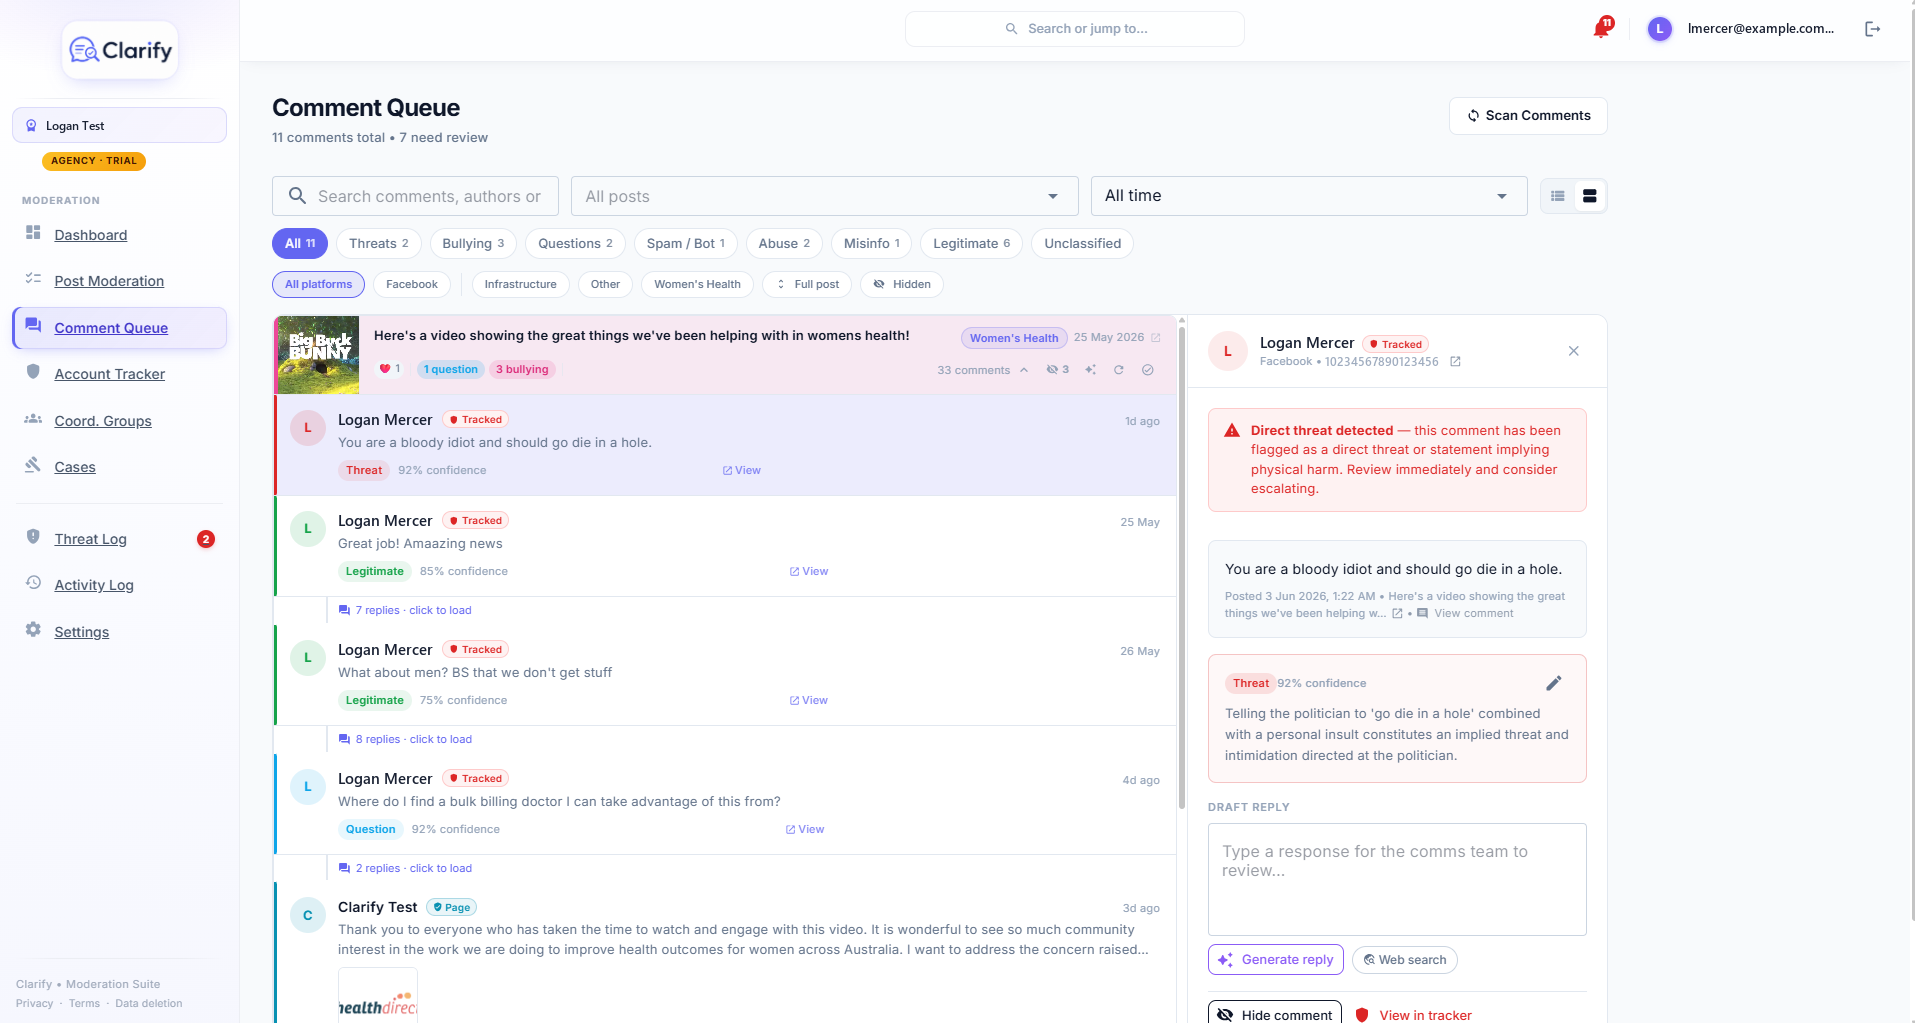
Task: Toggle the Hidden comments filter
Action: point(902,284)
